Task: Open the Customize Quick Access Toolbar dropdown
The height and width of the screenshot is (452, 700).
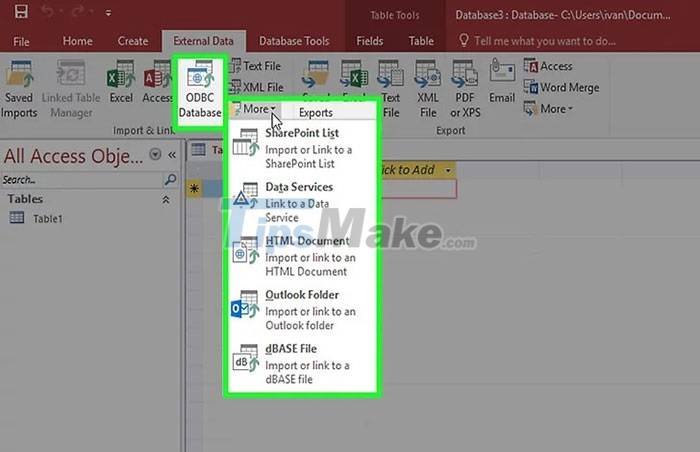Action: [x=108, y=13]
